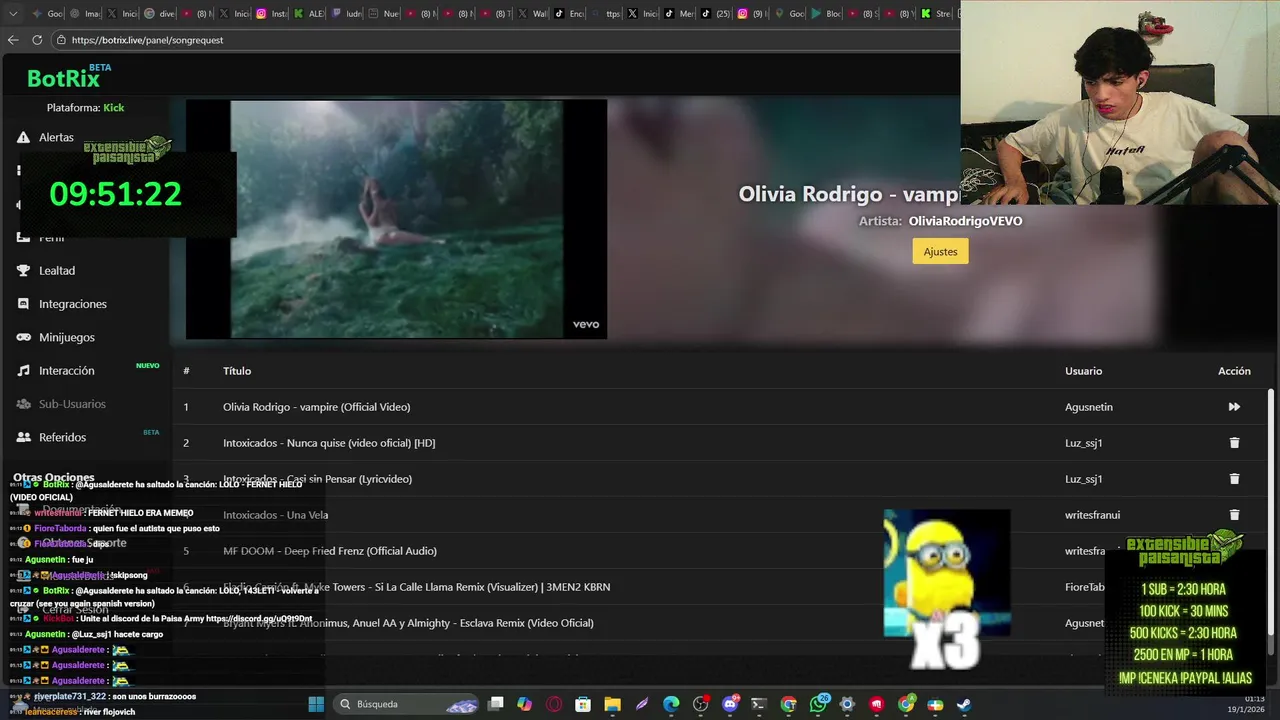Open Settings gear from taskbar
The width and height of the screenshot is (1280, 720).
click(847, 704)
